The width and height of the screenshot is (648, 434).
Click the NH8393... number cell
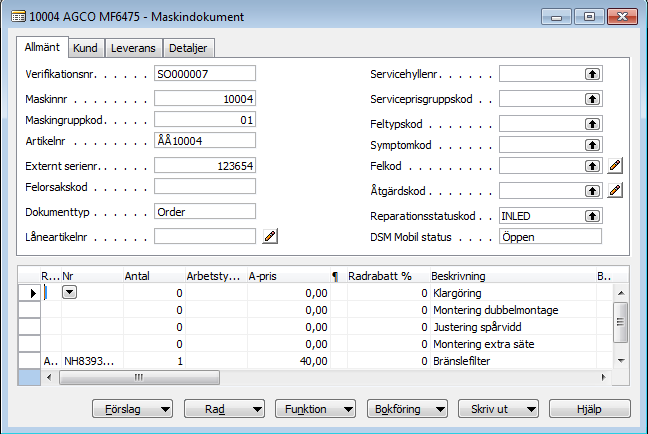click(92, 361)
